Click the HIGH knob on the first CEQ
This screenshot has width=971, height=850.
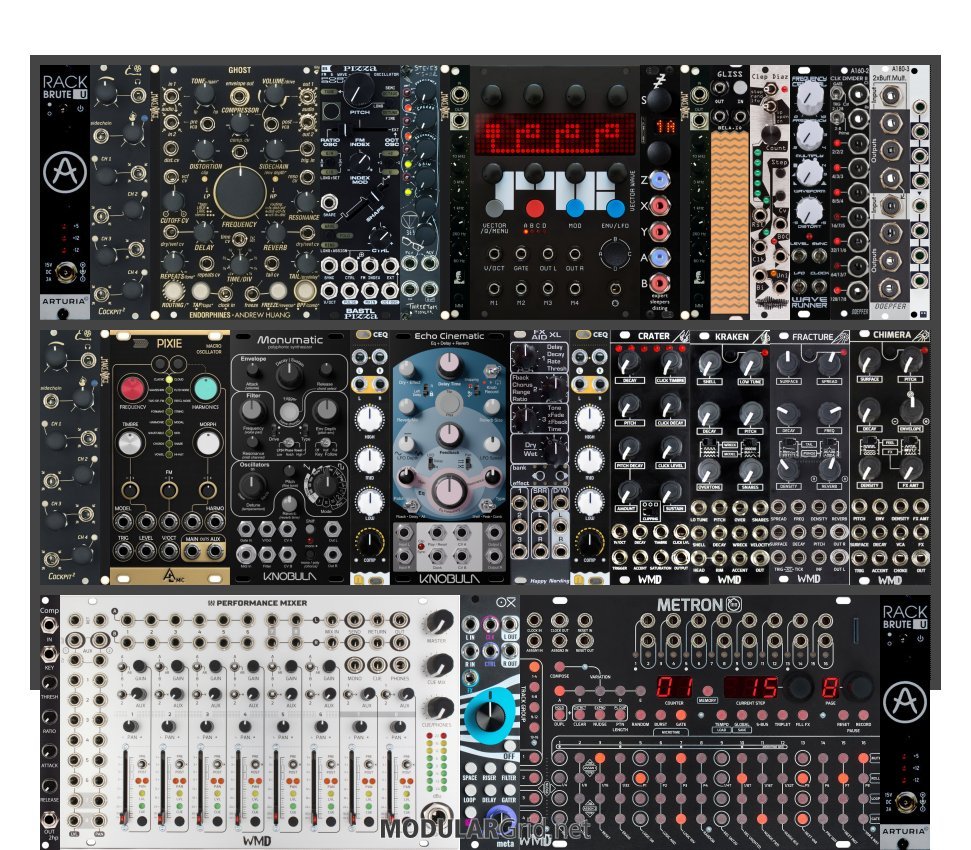[x=369, y=418]
